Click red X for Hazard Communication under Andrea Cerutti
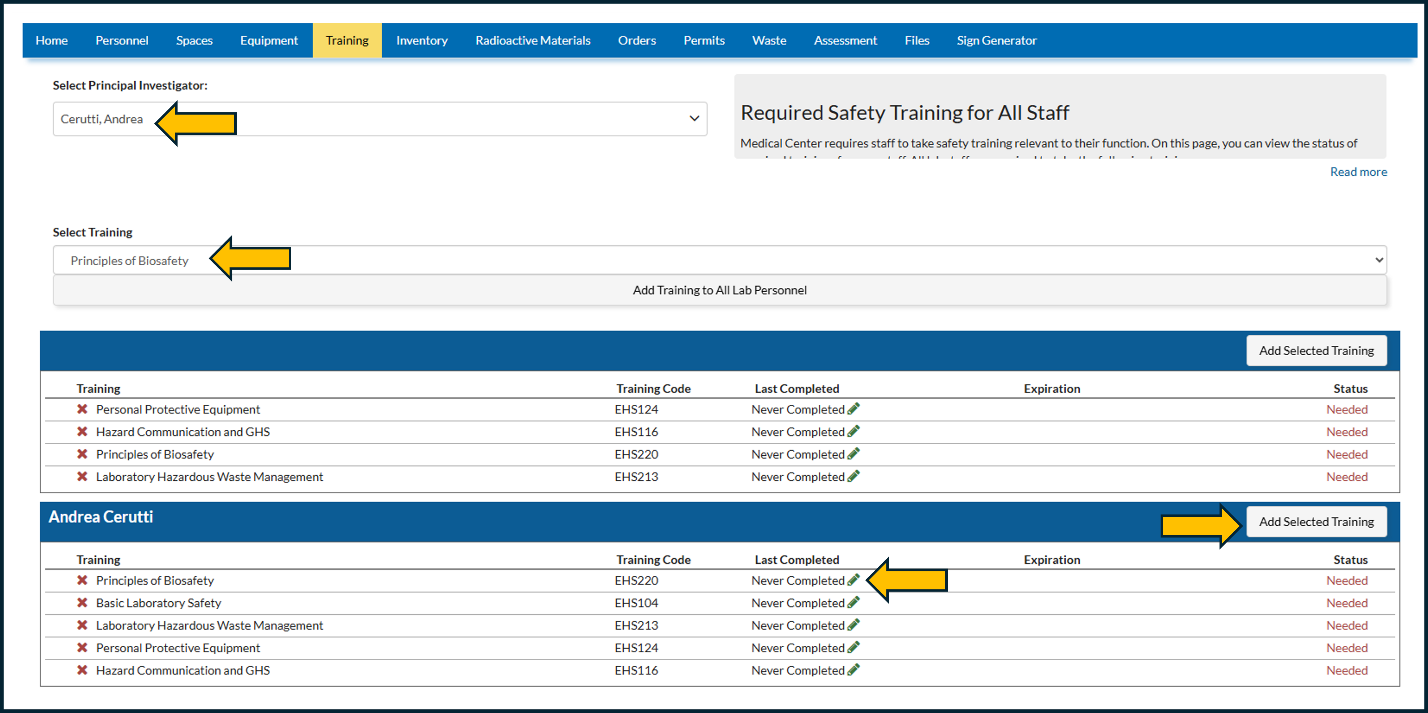The image size is (1428, 713). (x=82, y=670)
